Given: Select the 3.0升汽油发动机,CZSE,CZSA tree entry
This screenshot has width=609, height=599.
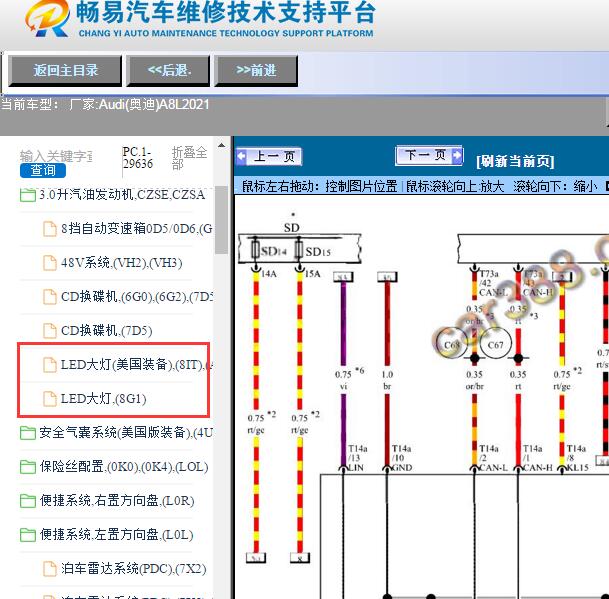Looking at the screenshot, I should 122,195.
